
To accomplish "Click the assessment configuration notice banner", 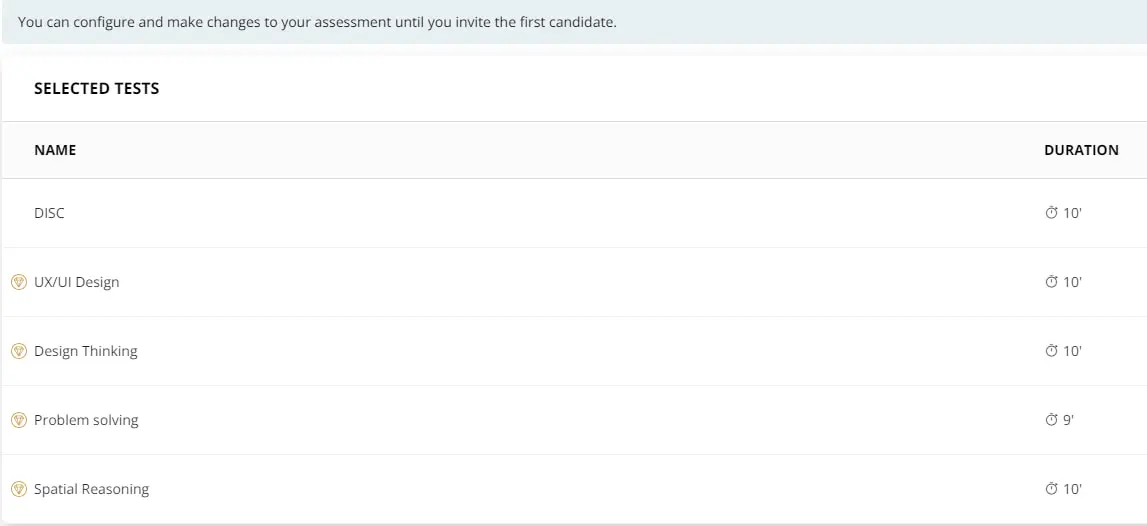I will point(317,21).
